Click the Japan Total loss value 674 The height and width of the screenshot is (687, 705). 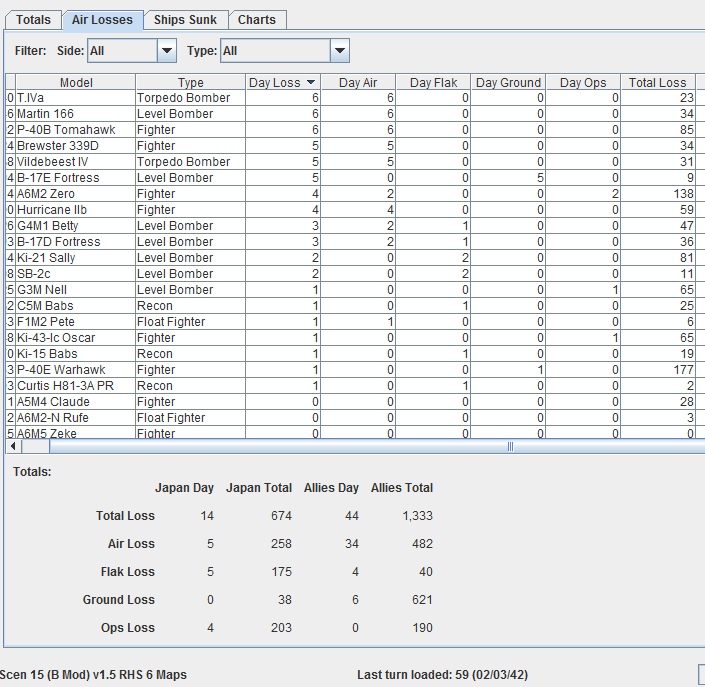[x=281, y=516]
